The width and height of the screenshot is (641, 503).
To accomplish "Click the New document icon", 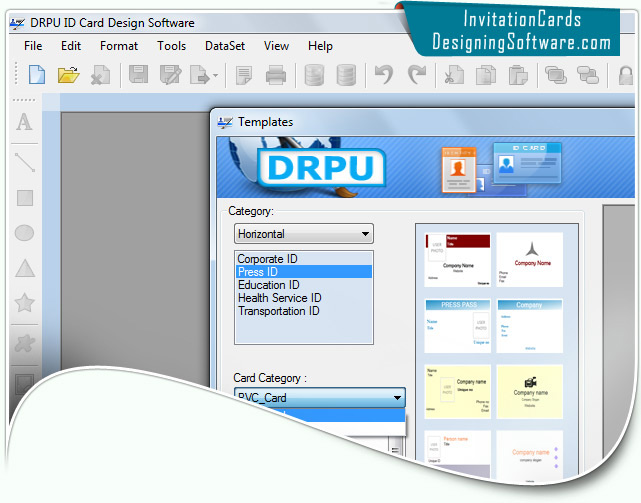I will tap(37, 74).
